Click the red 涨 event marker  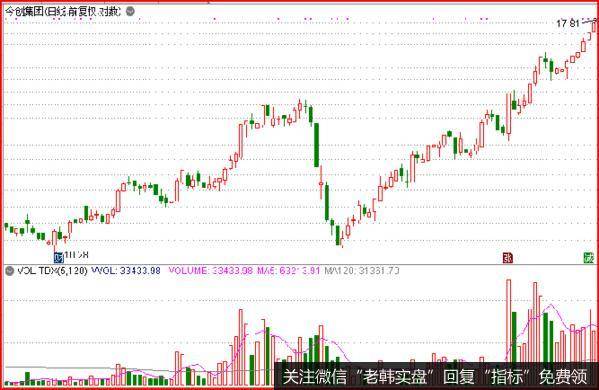507,257
